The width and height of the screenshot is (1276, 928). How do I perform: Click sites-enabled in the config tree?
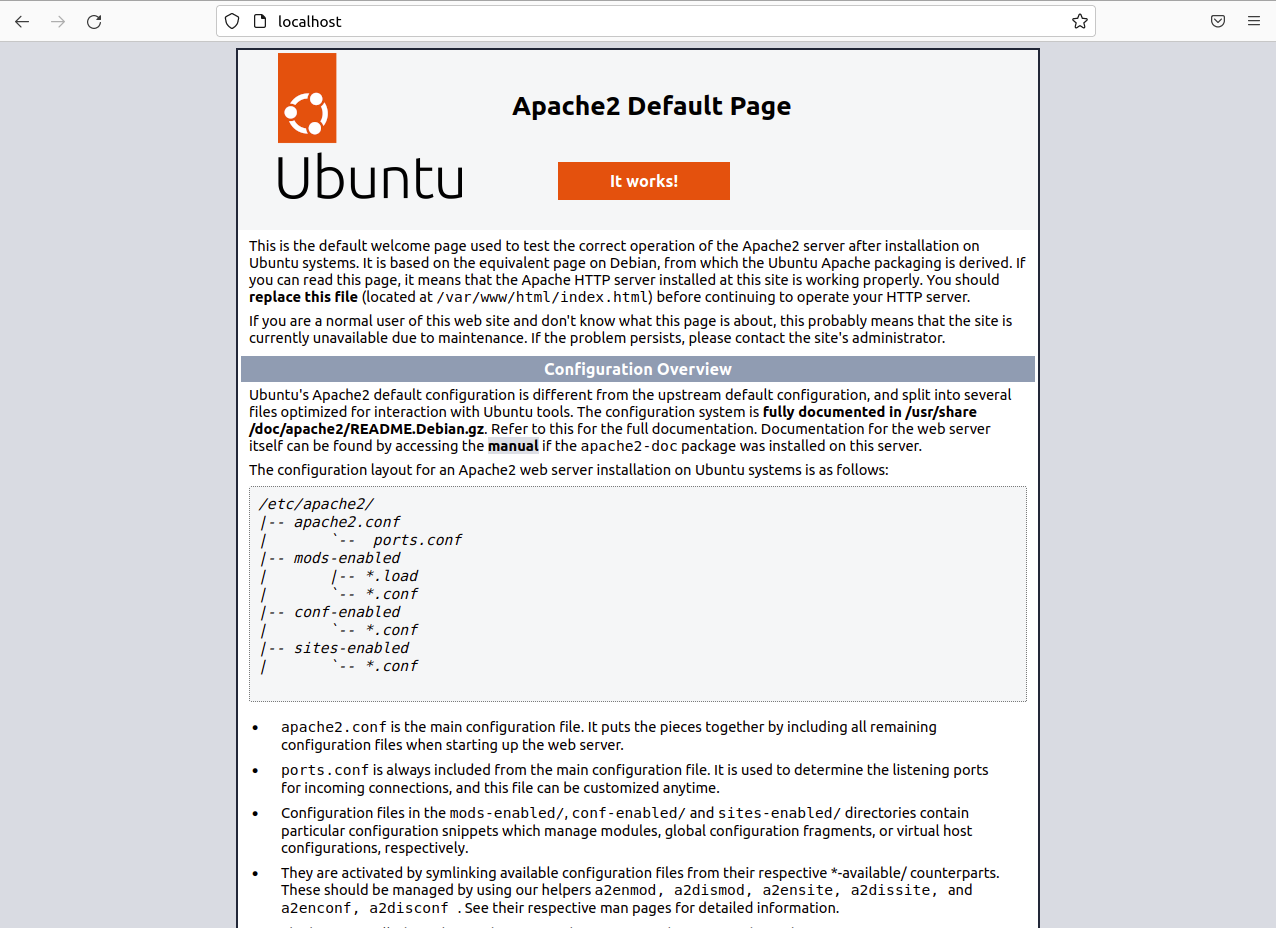tap(351, 648)
